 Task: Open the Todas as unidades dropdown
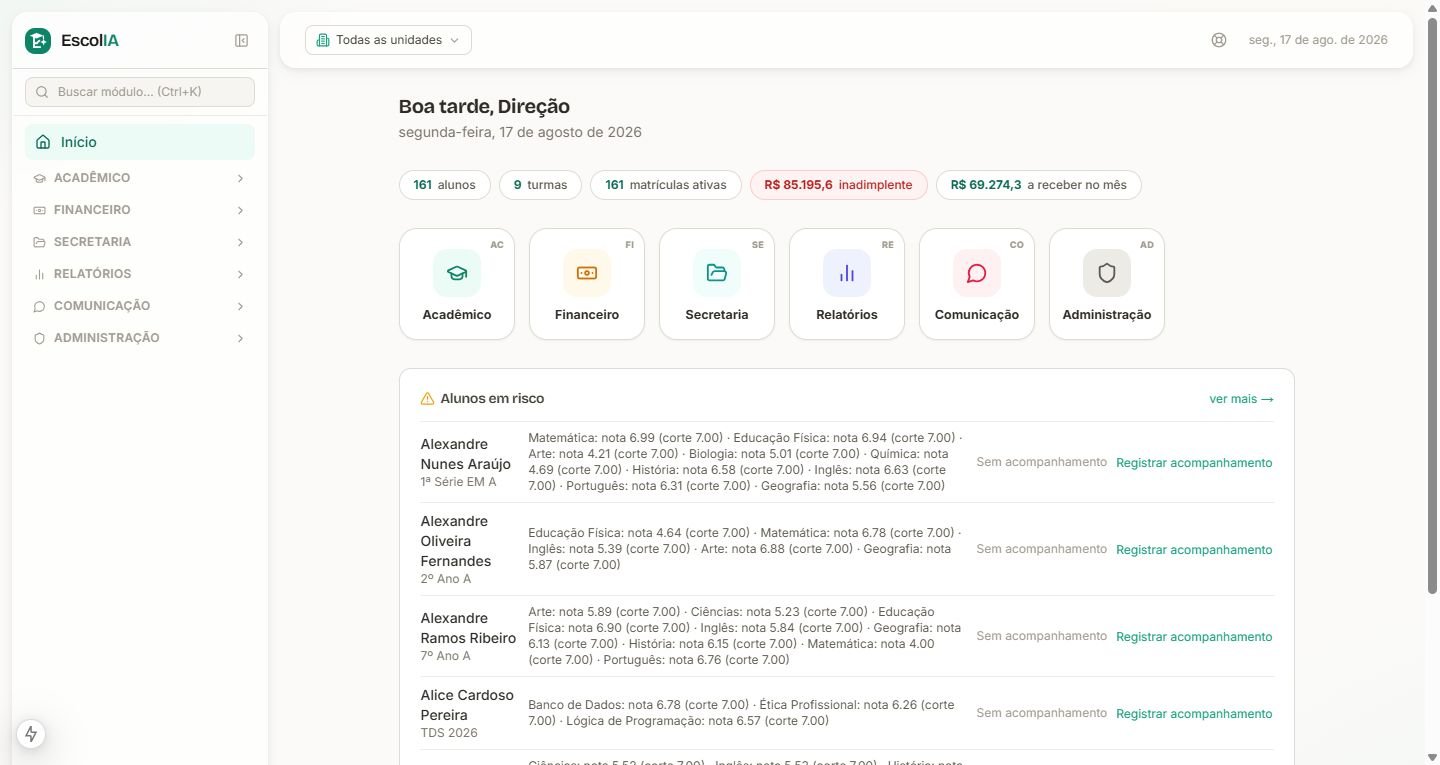tap(388, 41)
